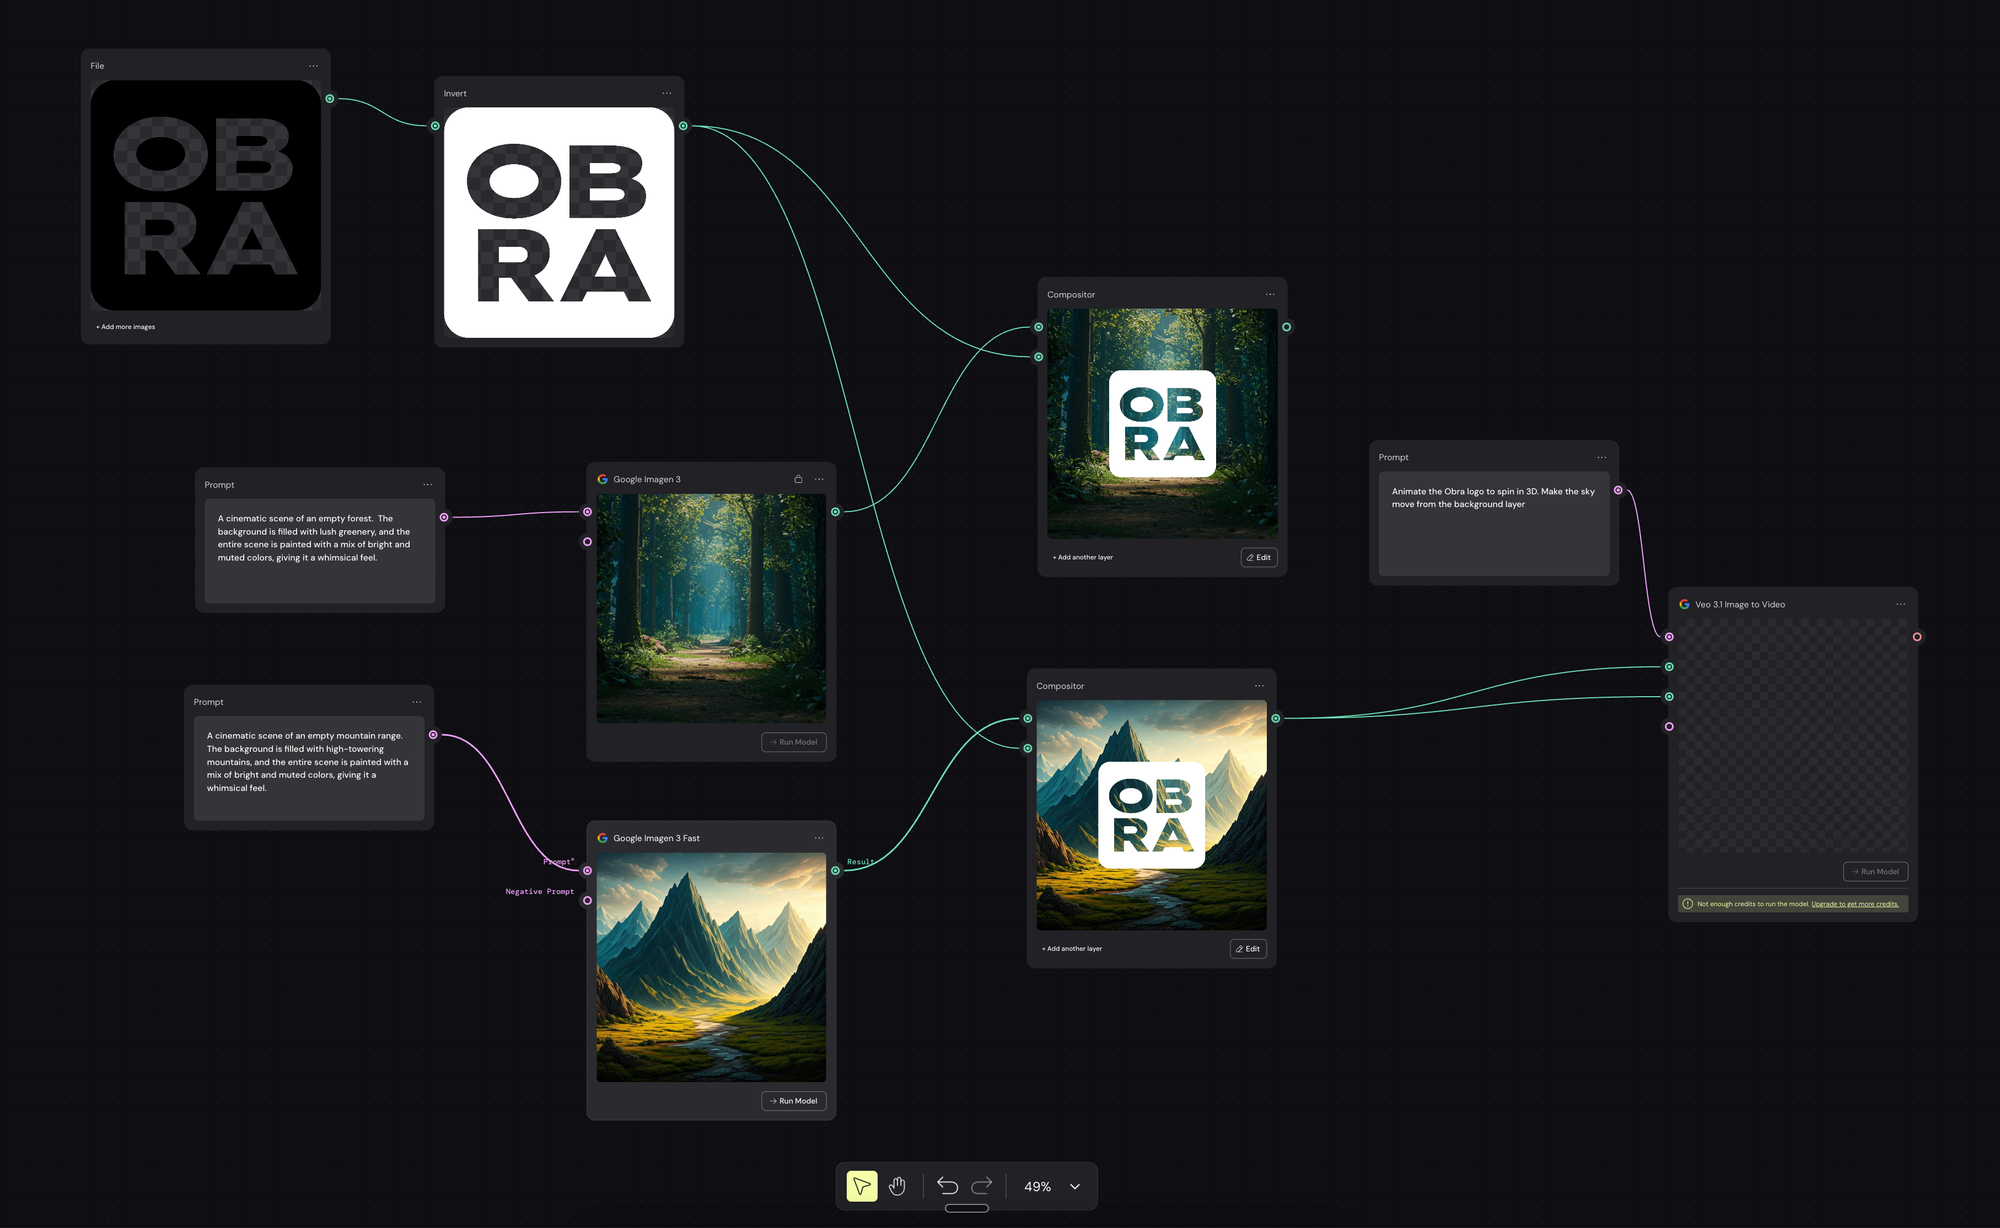2000x1228 pixels.
Task: Open the File node three-dot menu
Action: click(x=313, y=66)
